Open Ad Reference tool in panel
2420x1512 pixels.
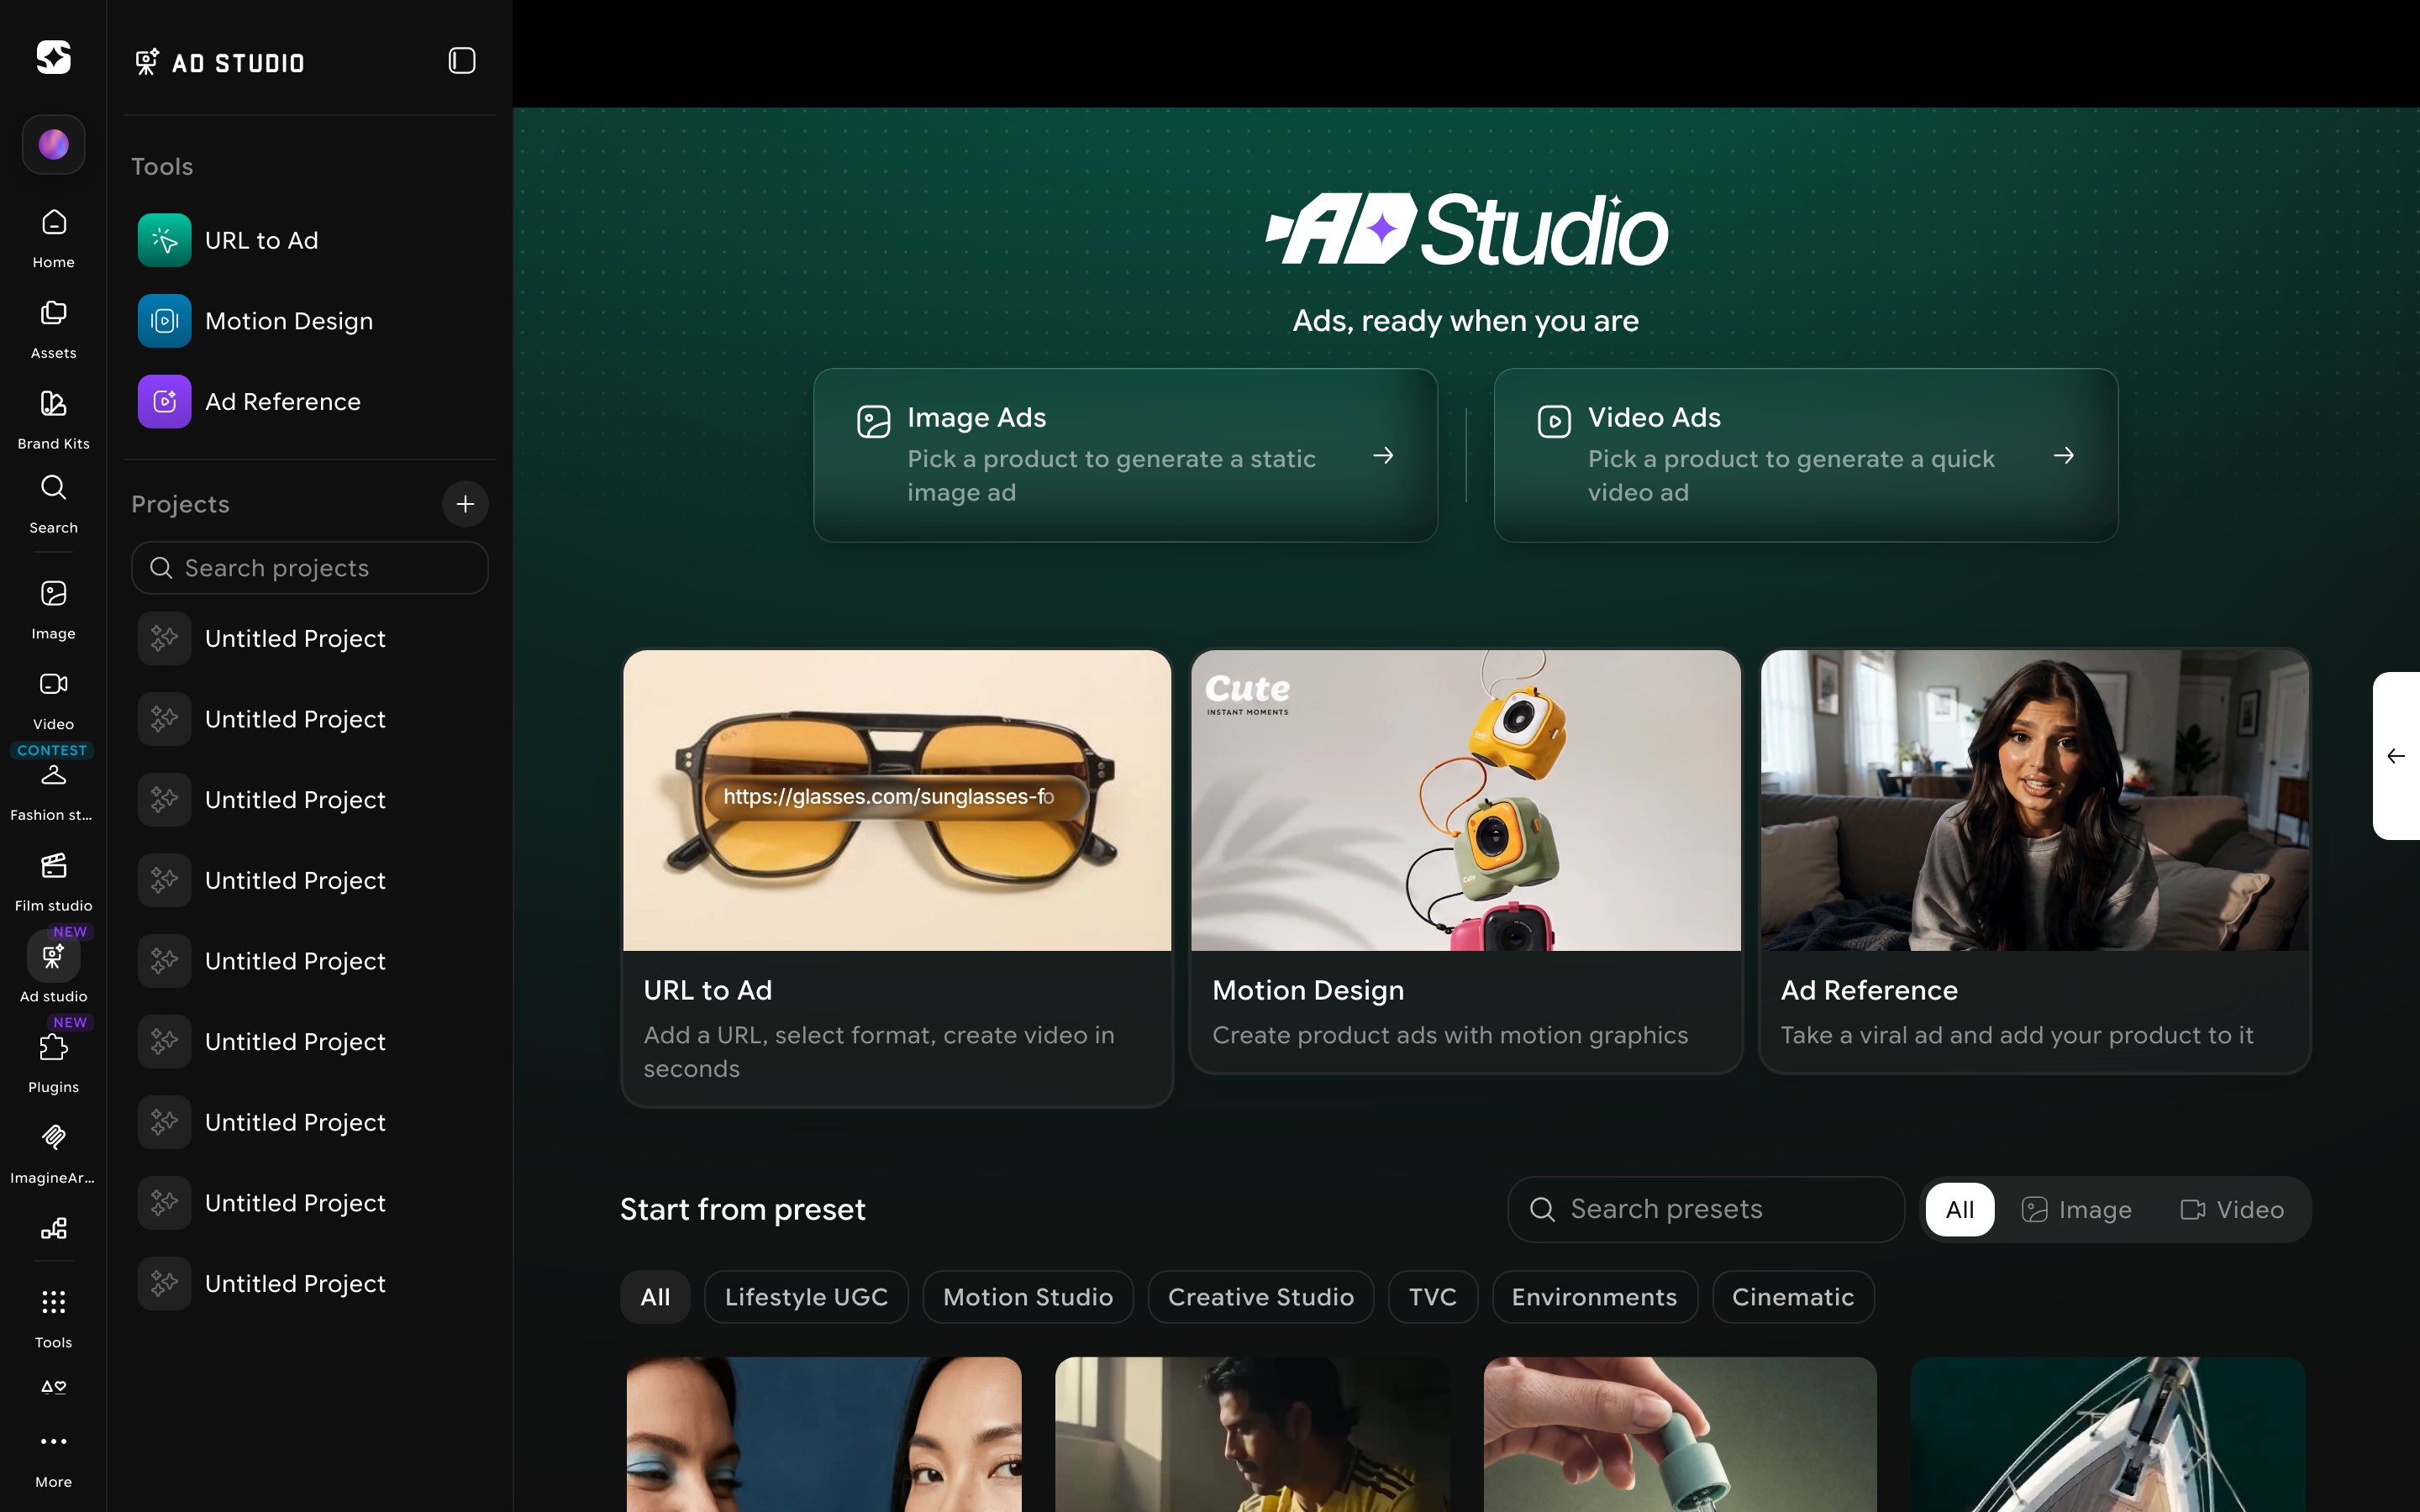[x=310, y=402]
